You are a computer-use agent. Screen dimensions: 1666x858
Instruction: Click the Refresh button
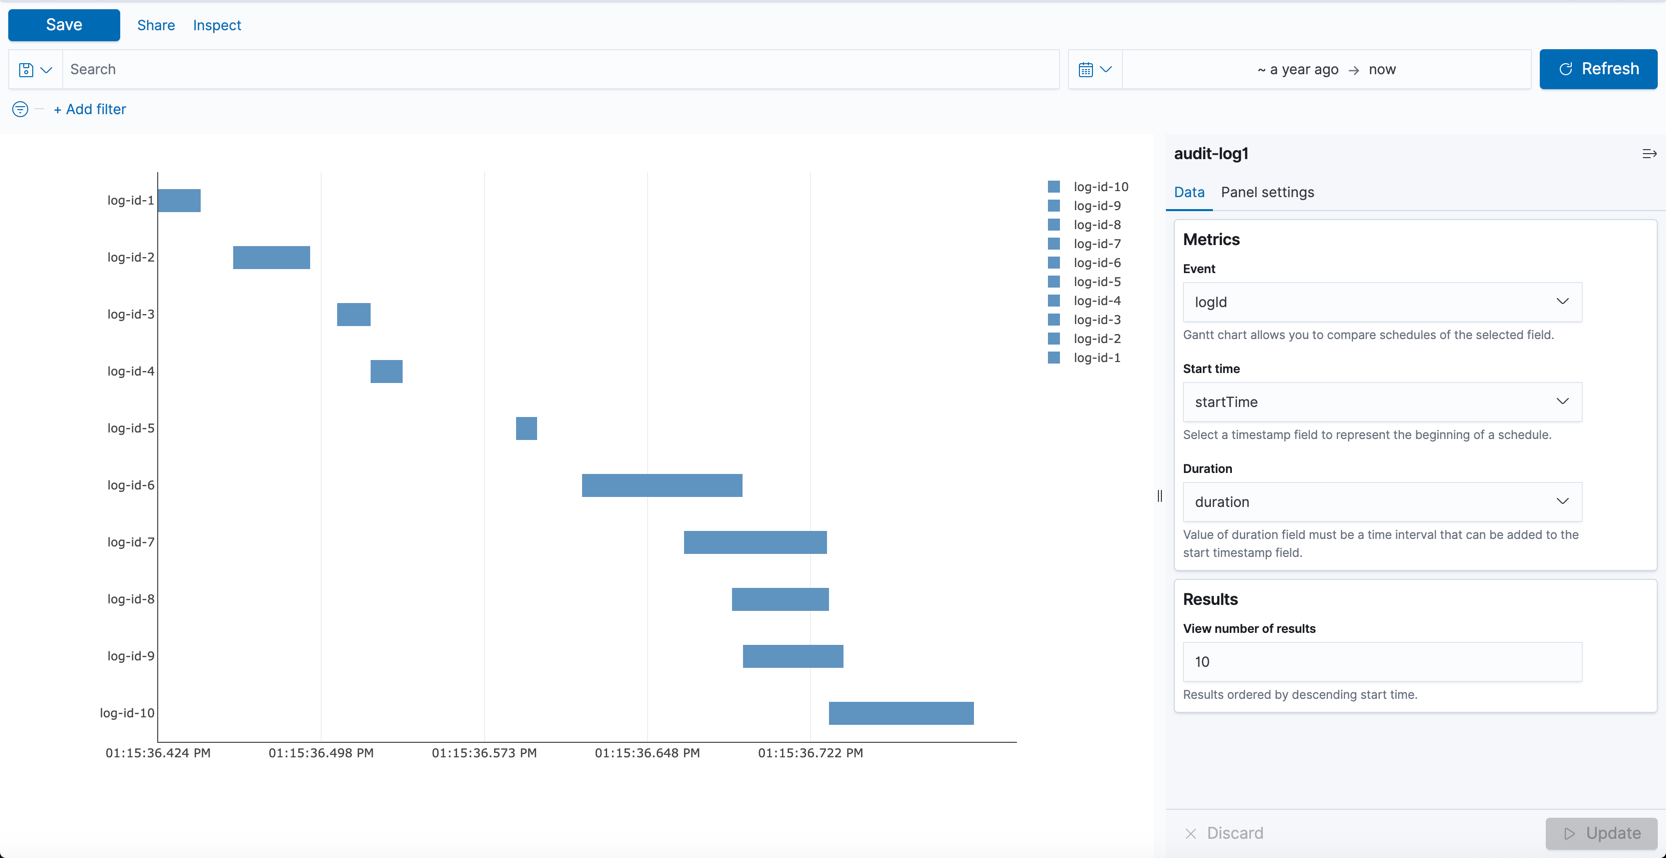[x=1598, y=69]
